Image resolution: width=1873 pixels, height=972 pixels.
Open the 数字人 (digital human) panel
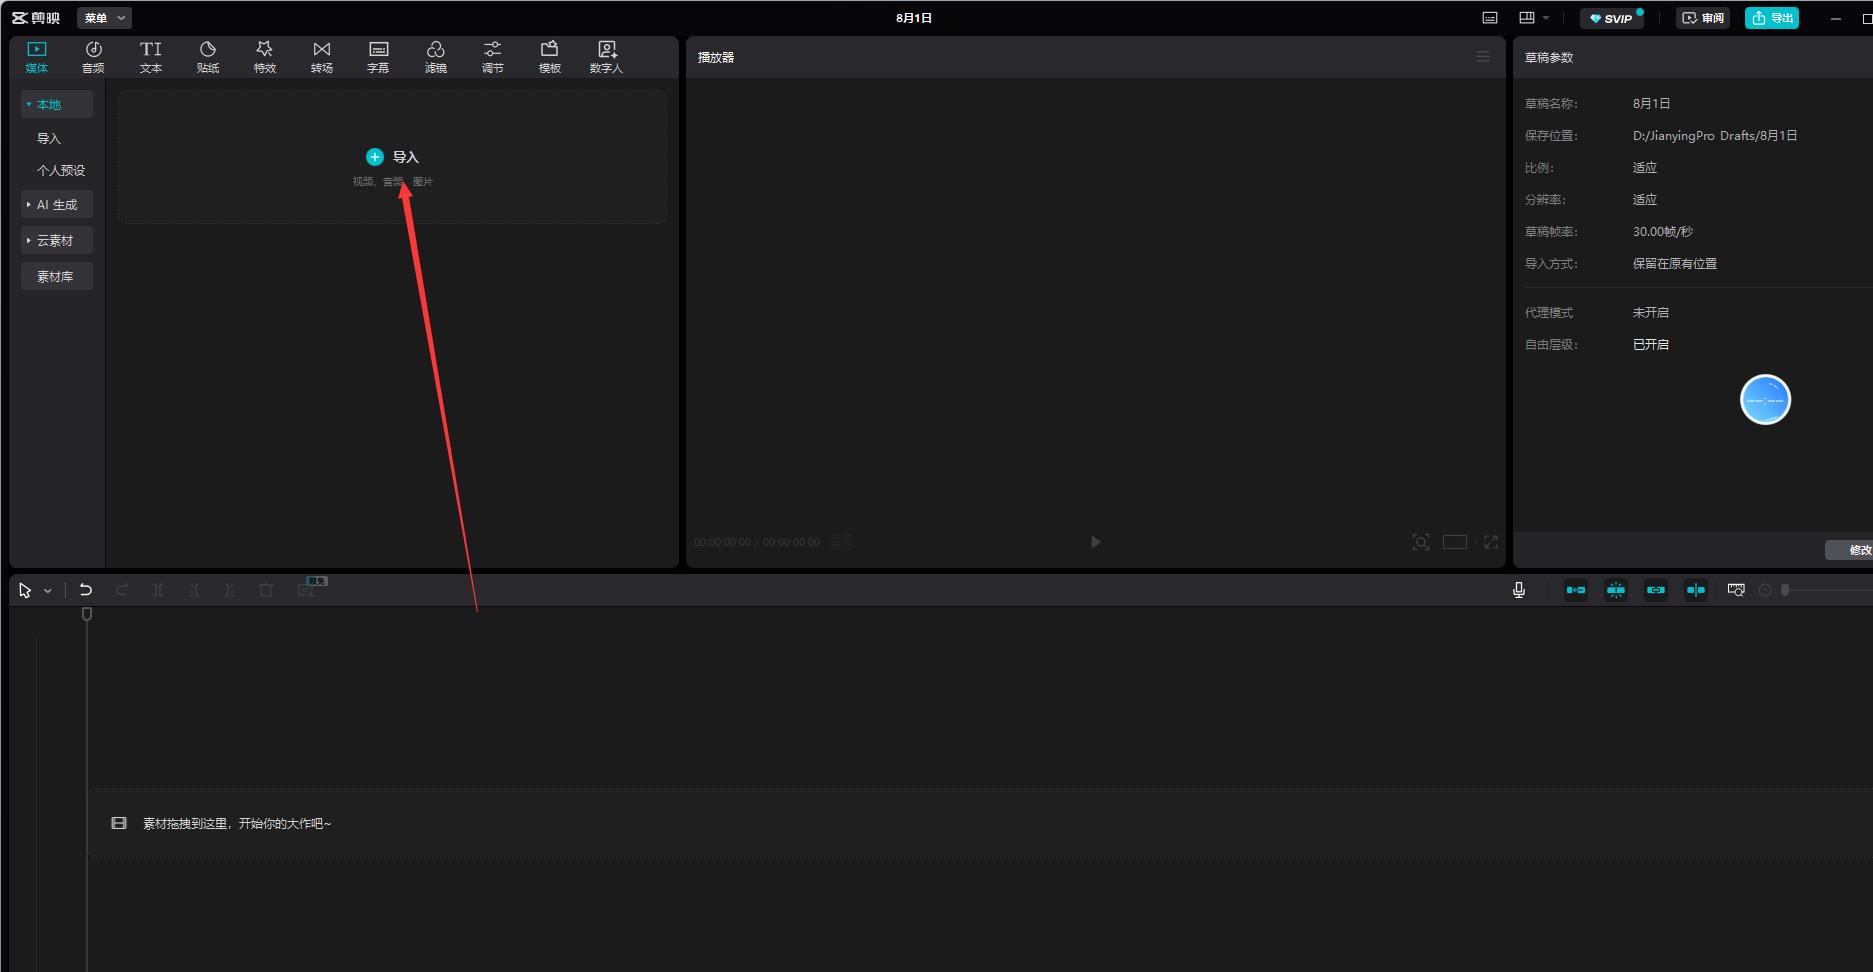606,57
